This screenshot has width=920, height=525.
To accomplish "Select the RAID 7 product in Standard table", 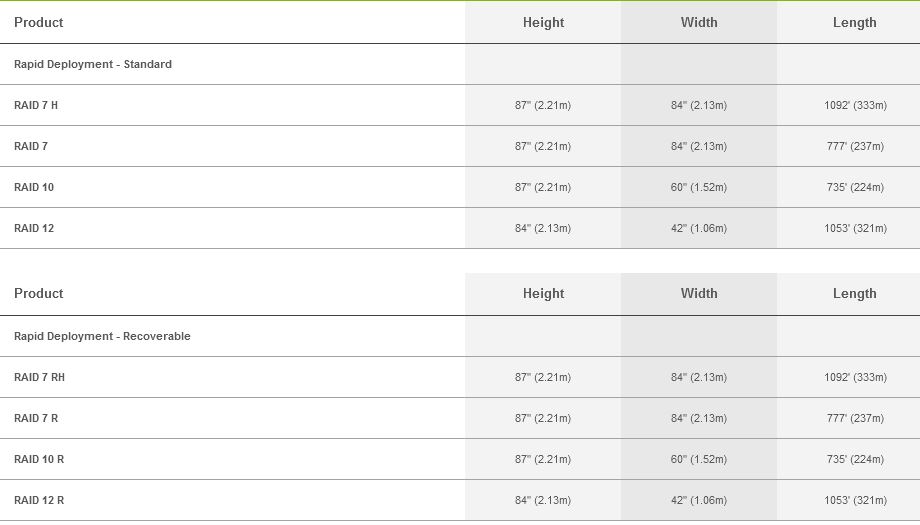I will pyautogui.click(x=31, y=146).
